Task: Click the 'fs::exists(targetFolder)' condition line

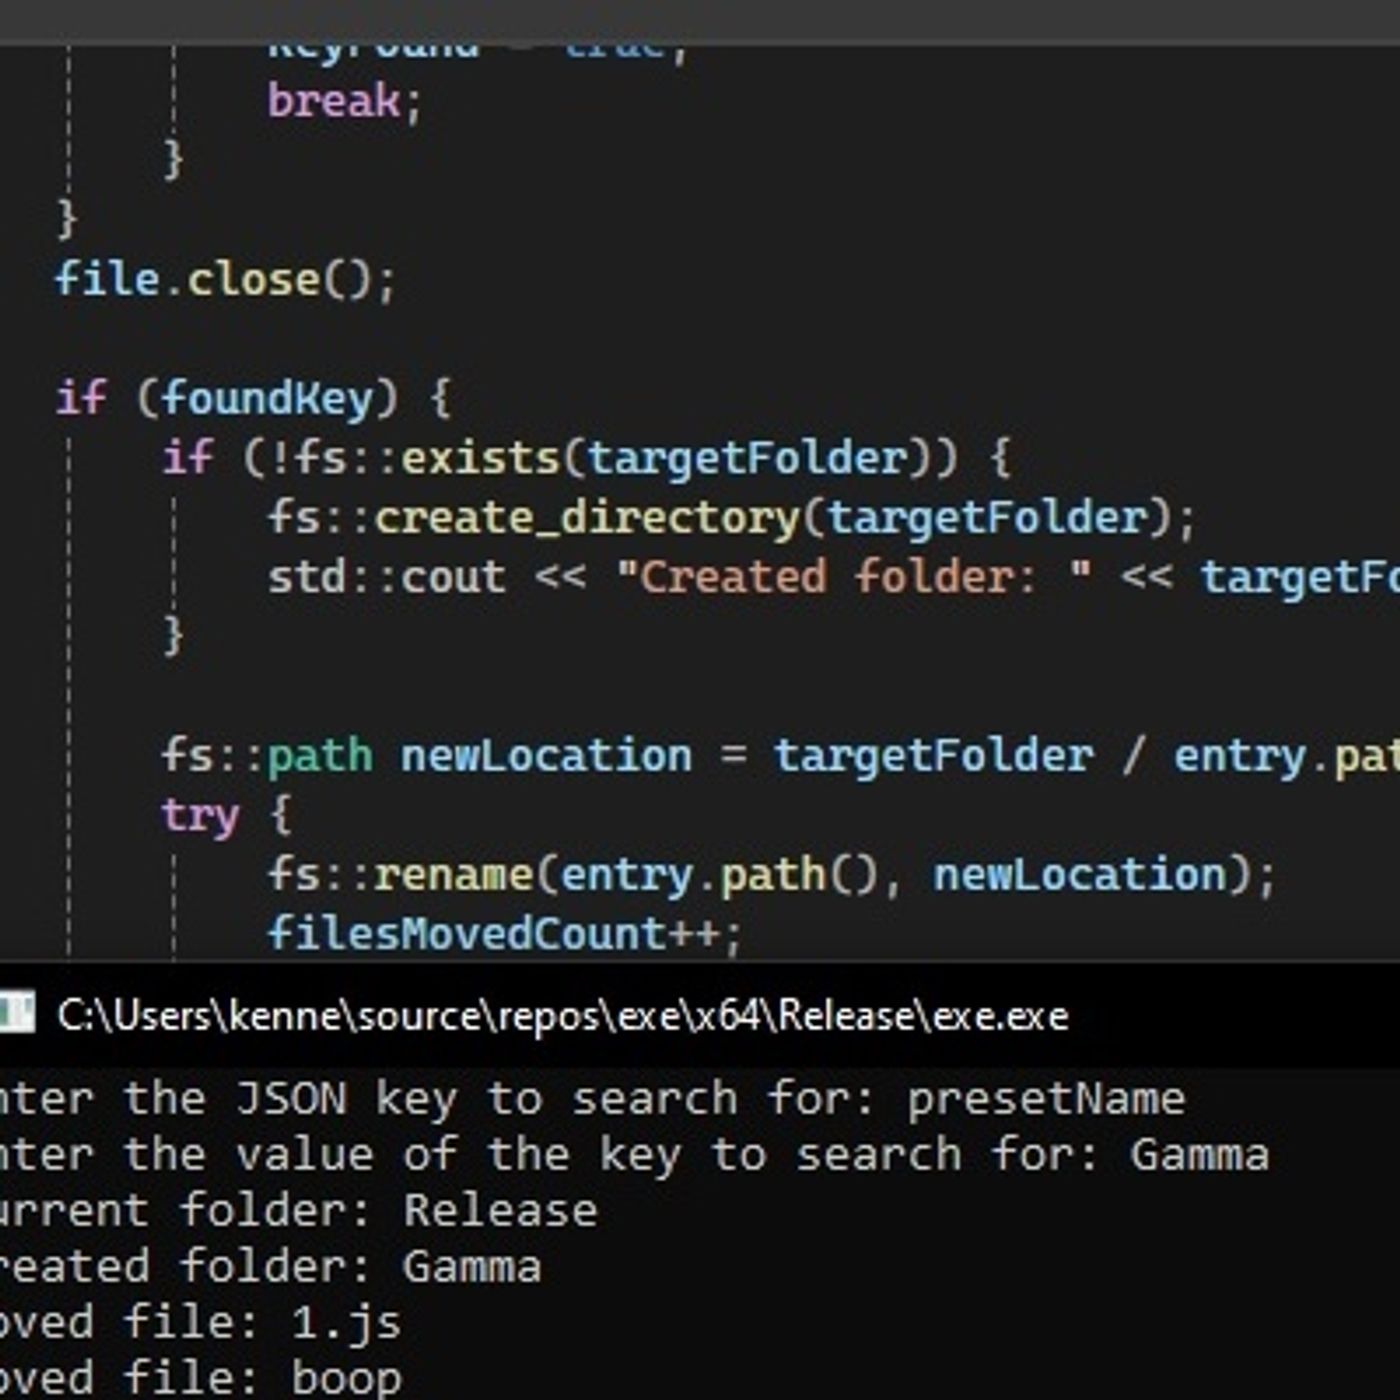Action: coord(587,458)
